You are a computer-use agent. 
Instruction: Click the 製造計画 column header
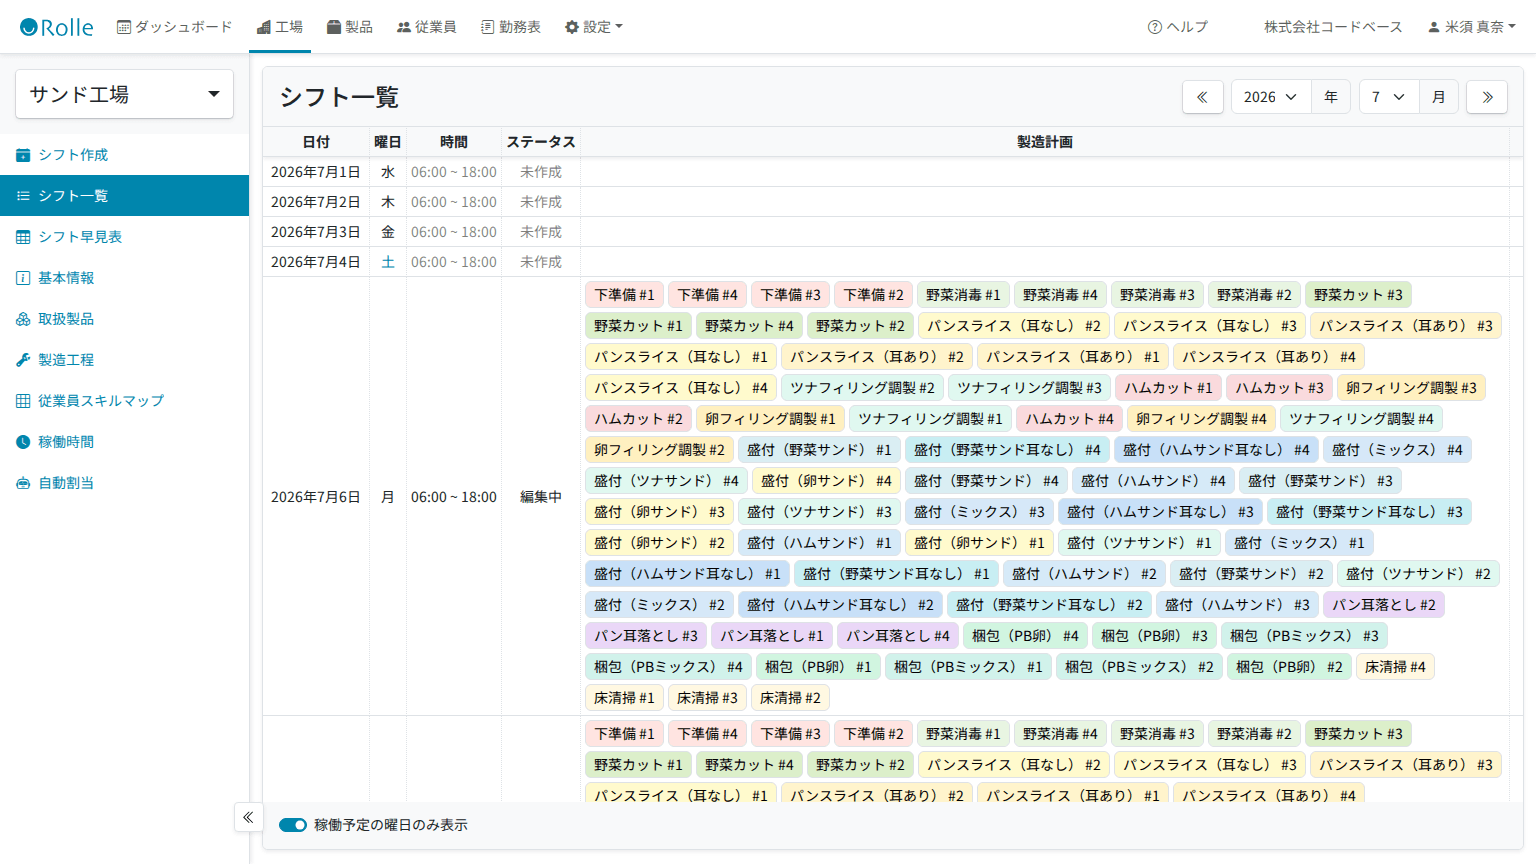click(x=1045, y=142)
